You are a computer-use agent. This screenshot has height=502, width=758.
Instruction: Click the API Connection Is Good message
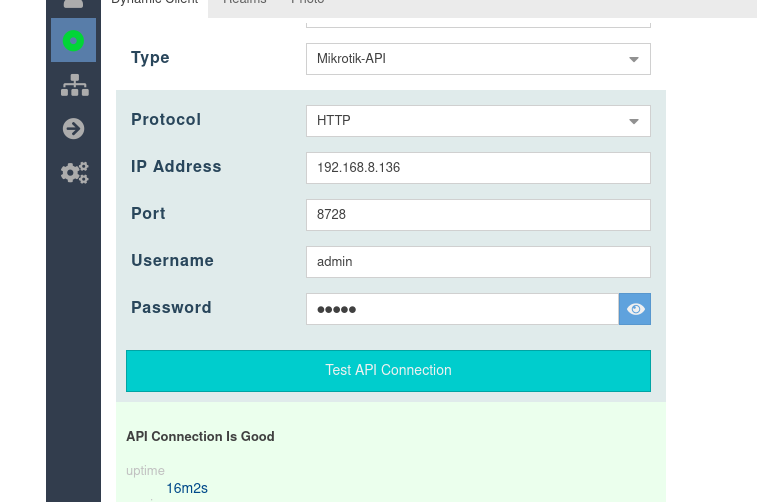click(200, 437)
